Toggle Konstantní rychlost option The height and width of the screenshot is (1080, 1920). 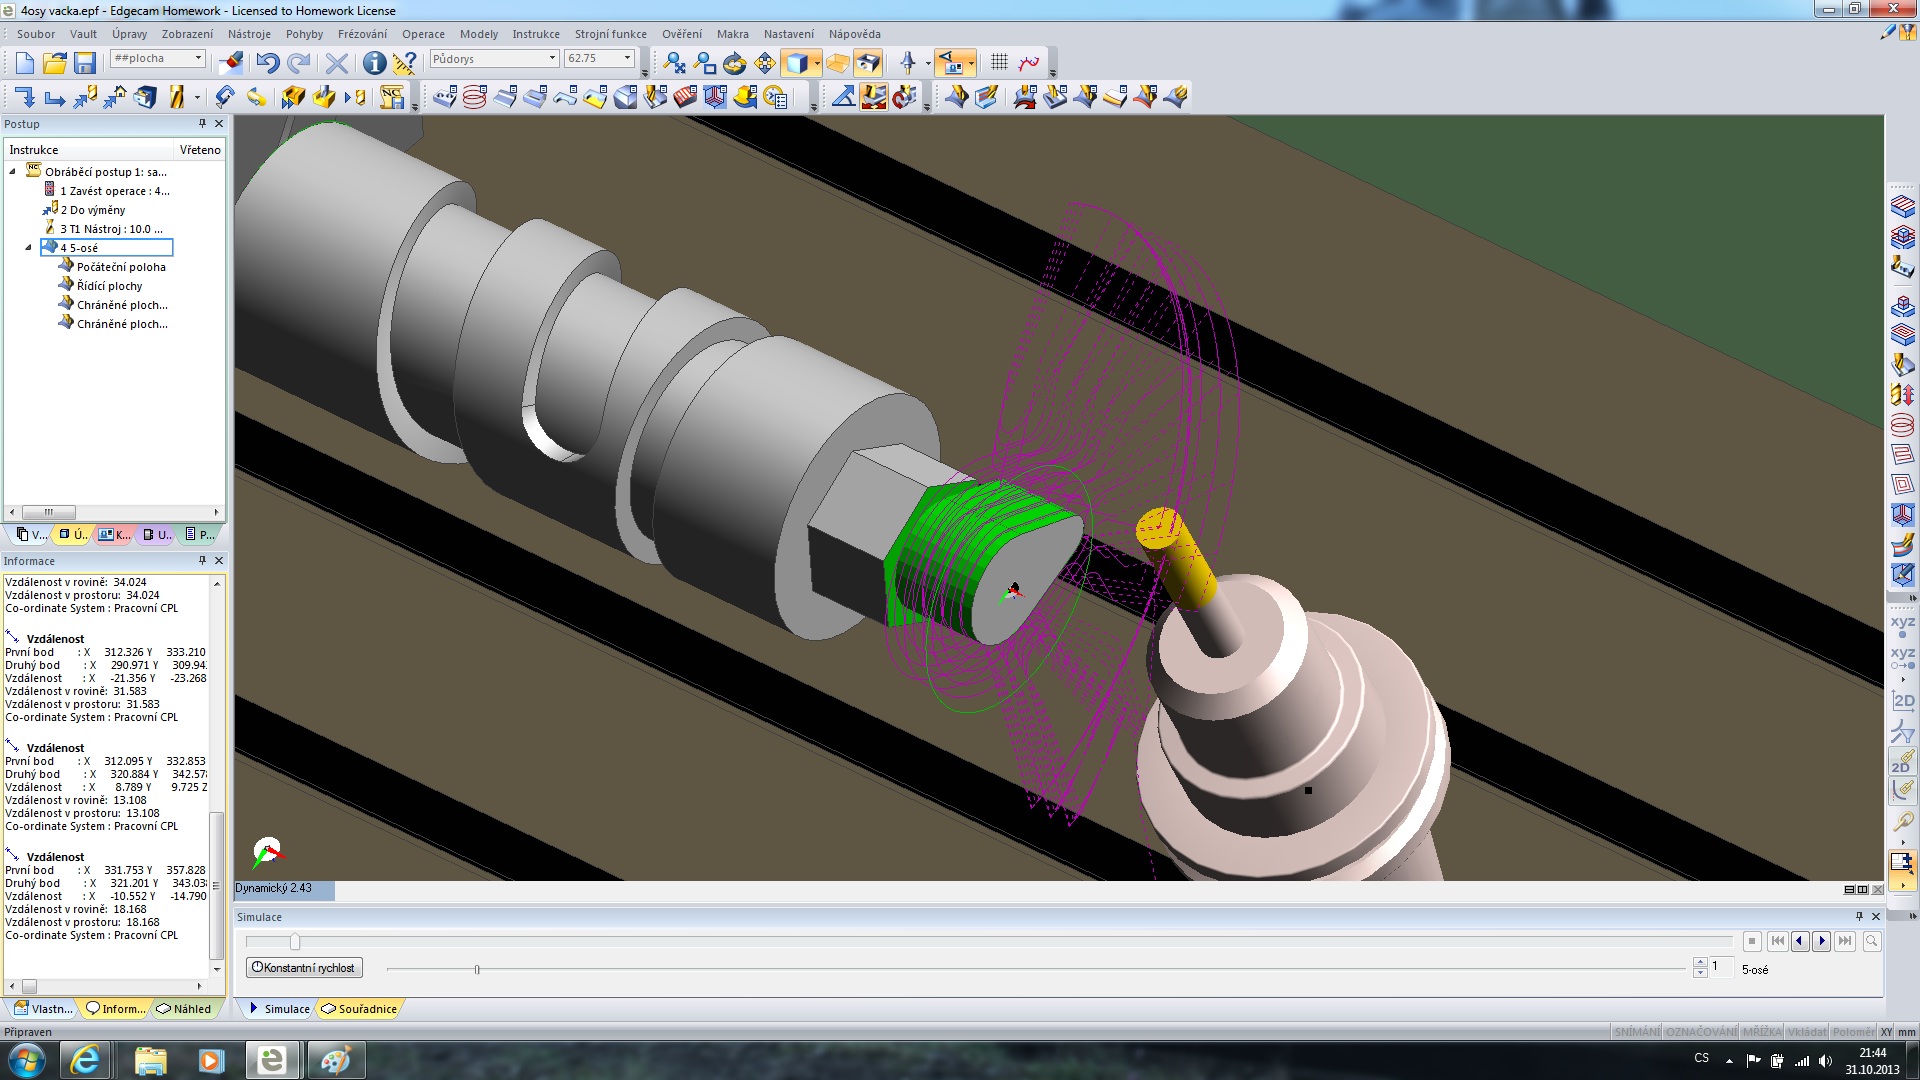(x=304, y=968)
